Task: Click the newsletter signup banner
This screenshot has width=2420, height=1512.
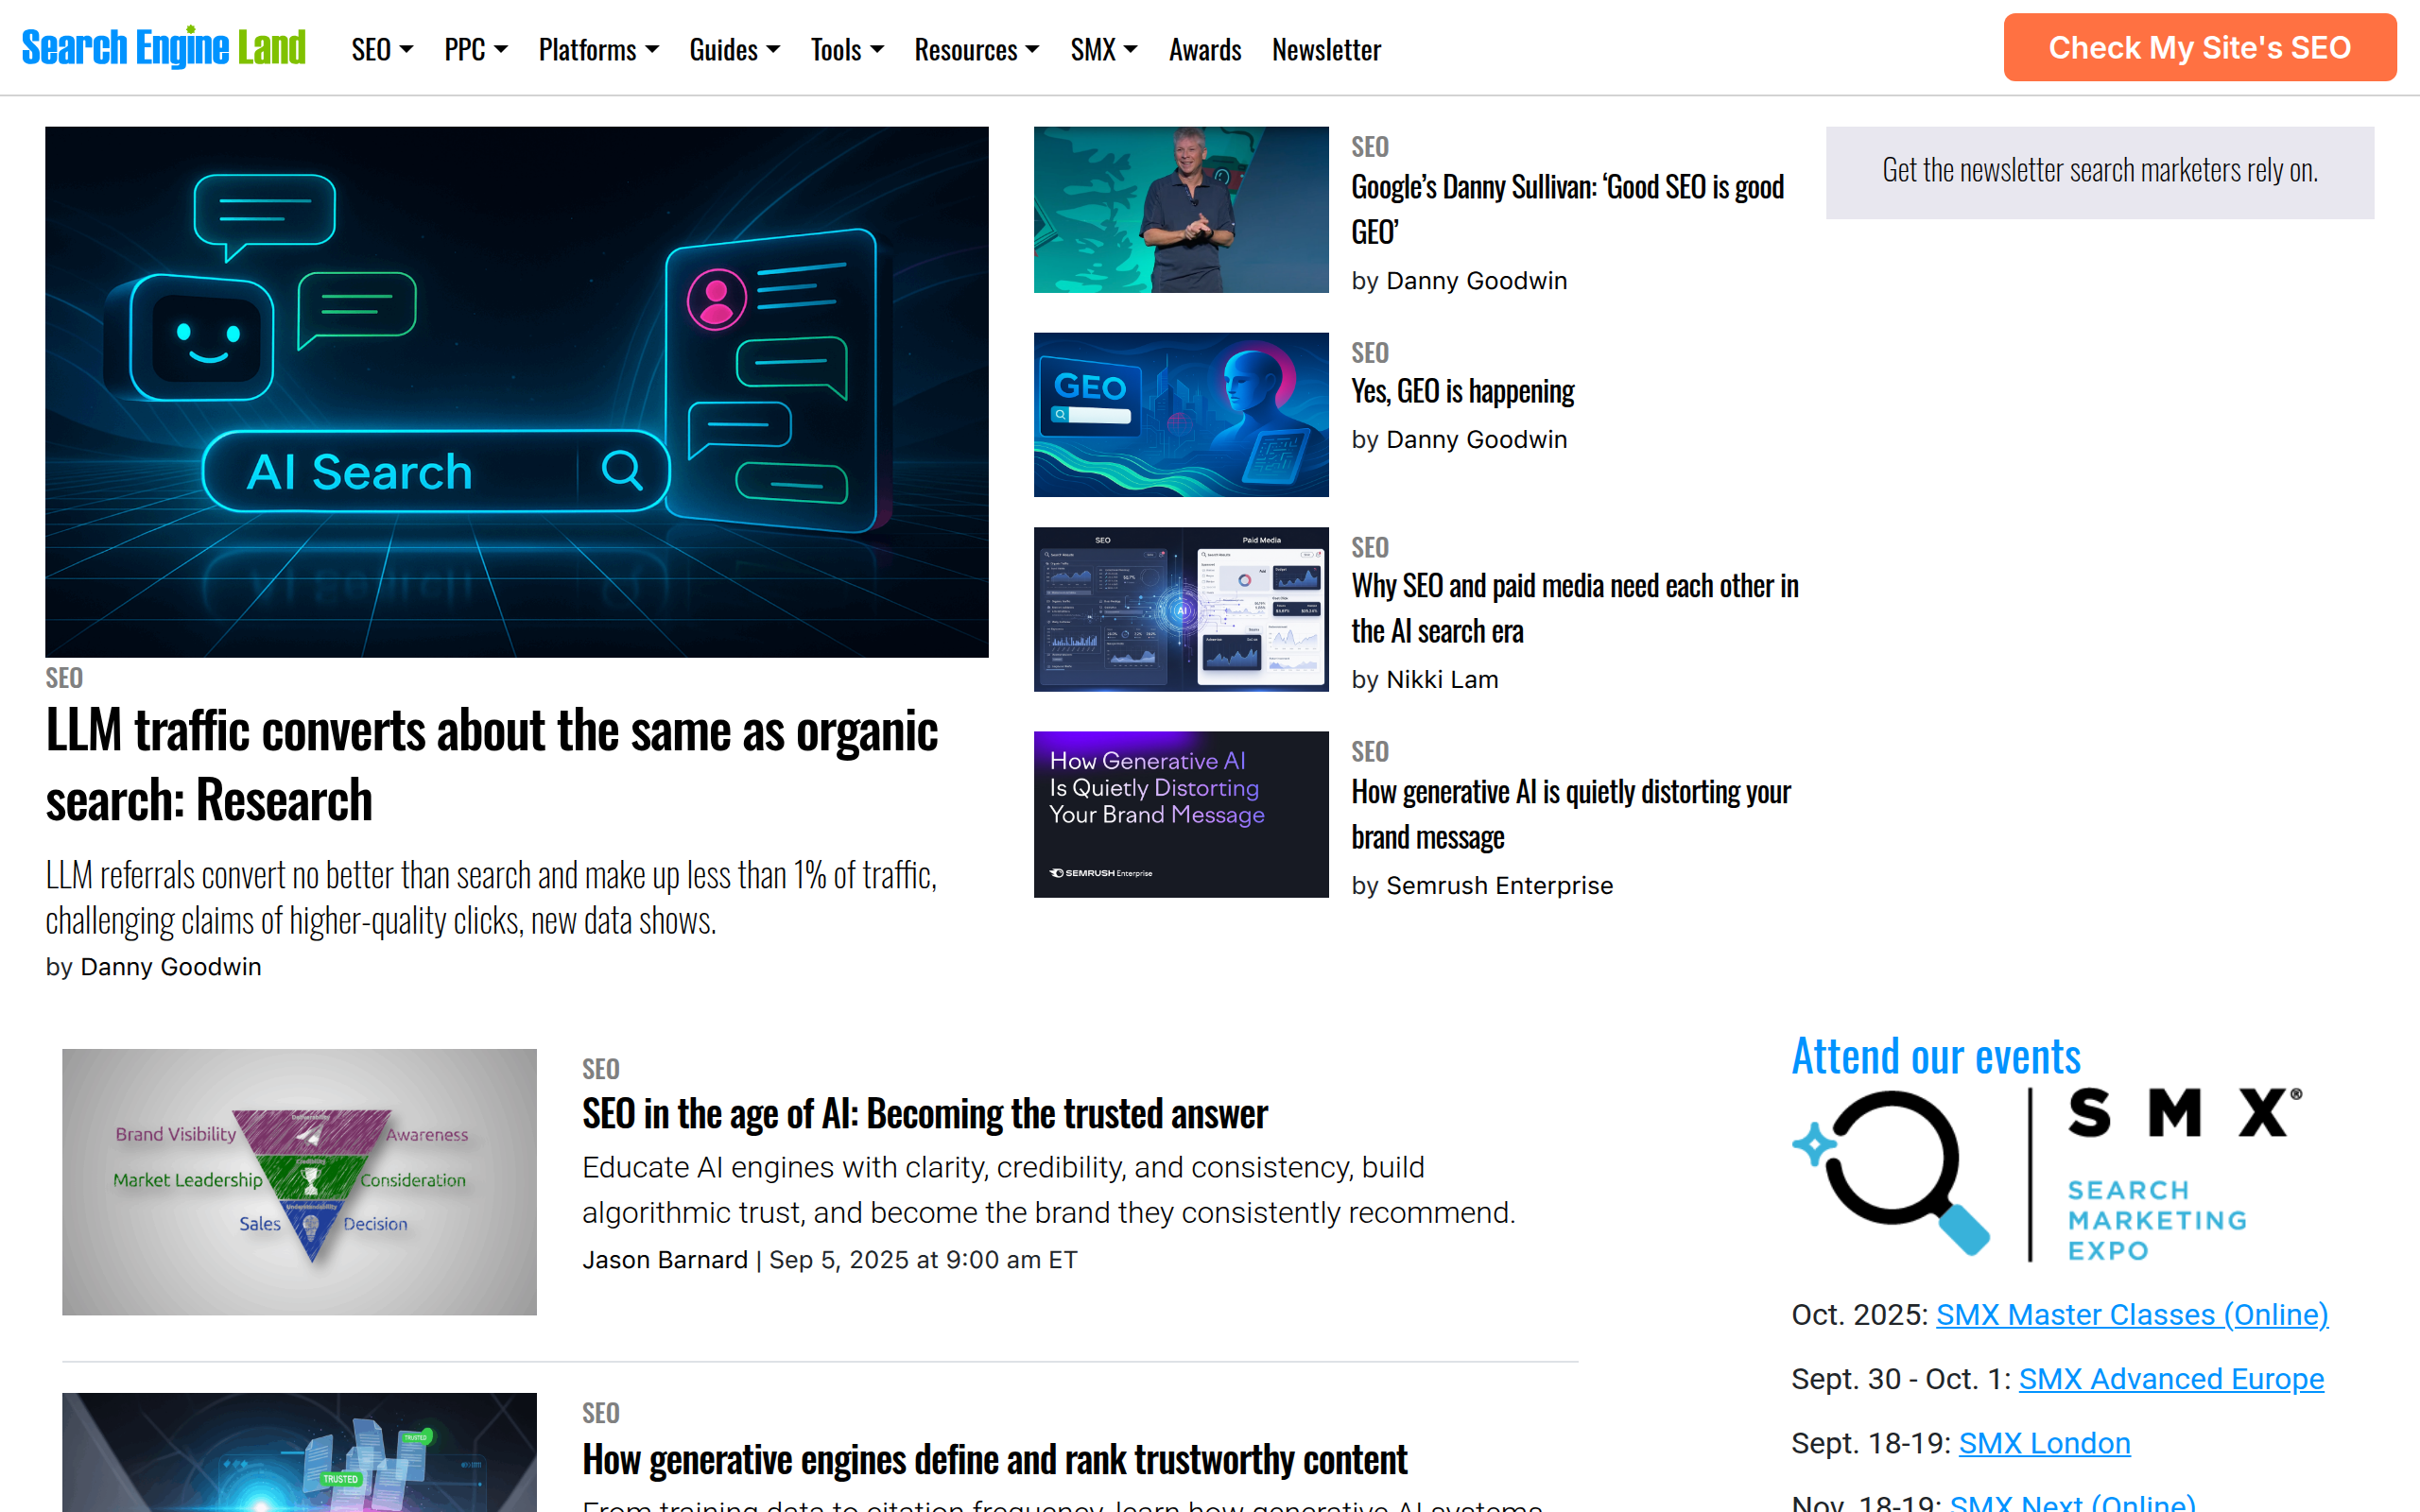Action: coord(2099,172)
